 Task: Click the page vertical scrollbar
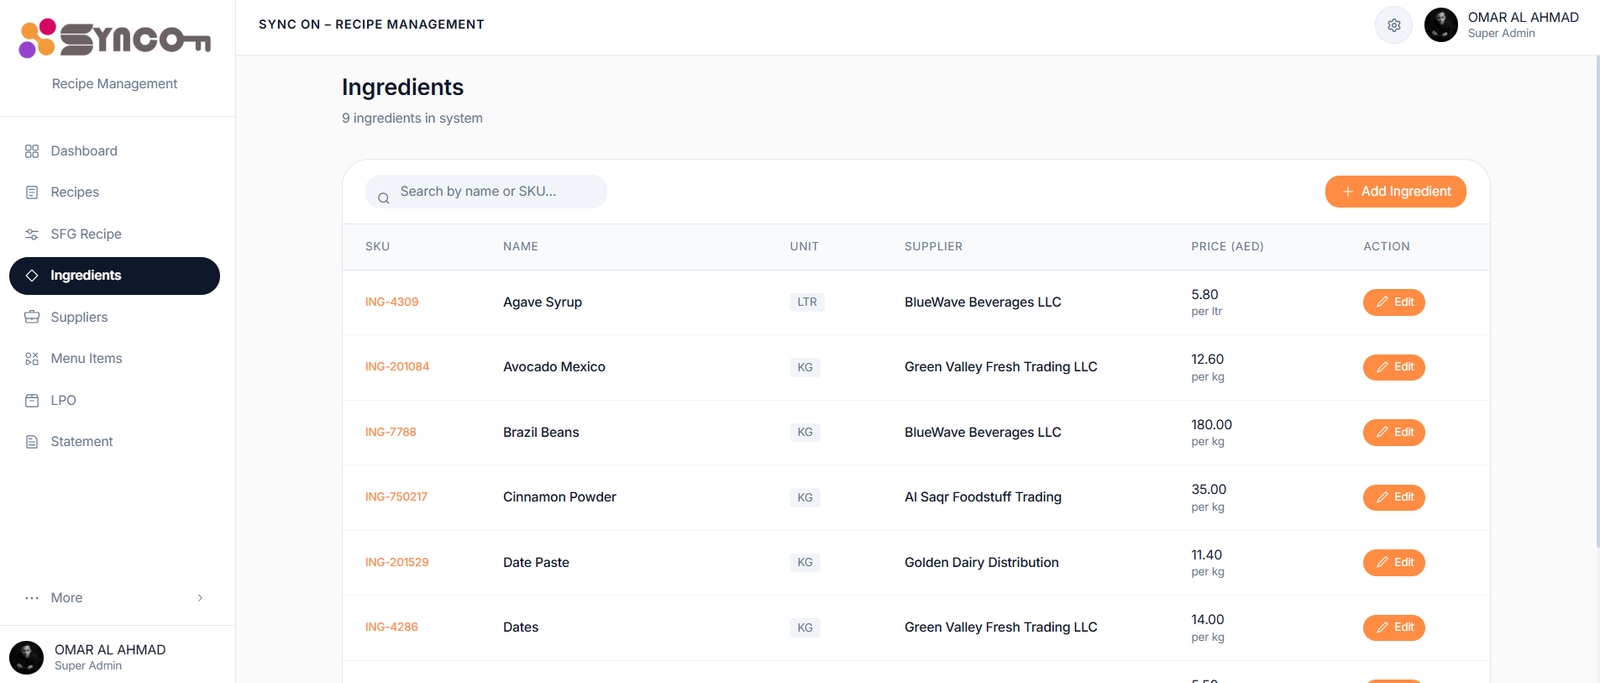point(1597,300)
